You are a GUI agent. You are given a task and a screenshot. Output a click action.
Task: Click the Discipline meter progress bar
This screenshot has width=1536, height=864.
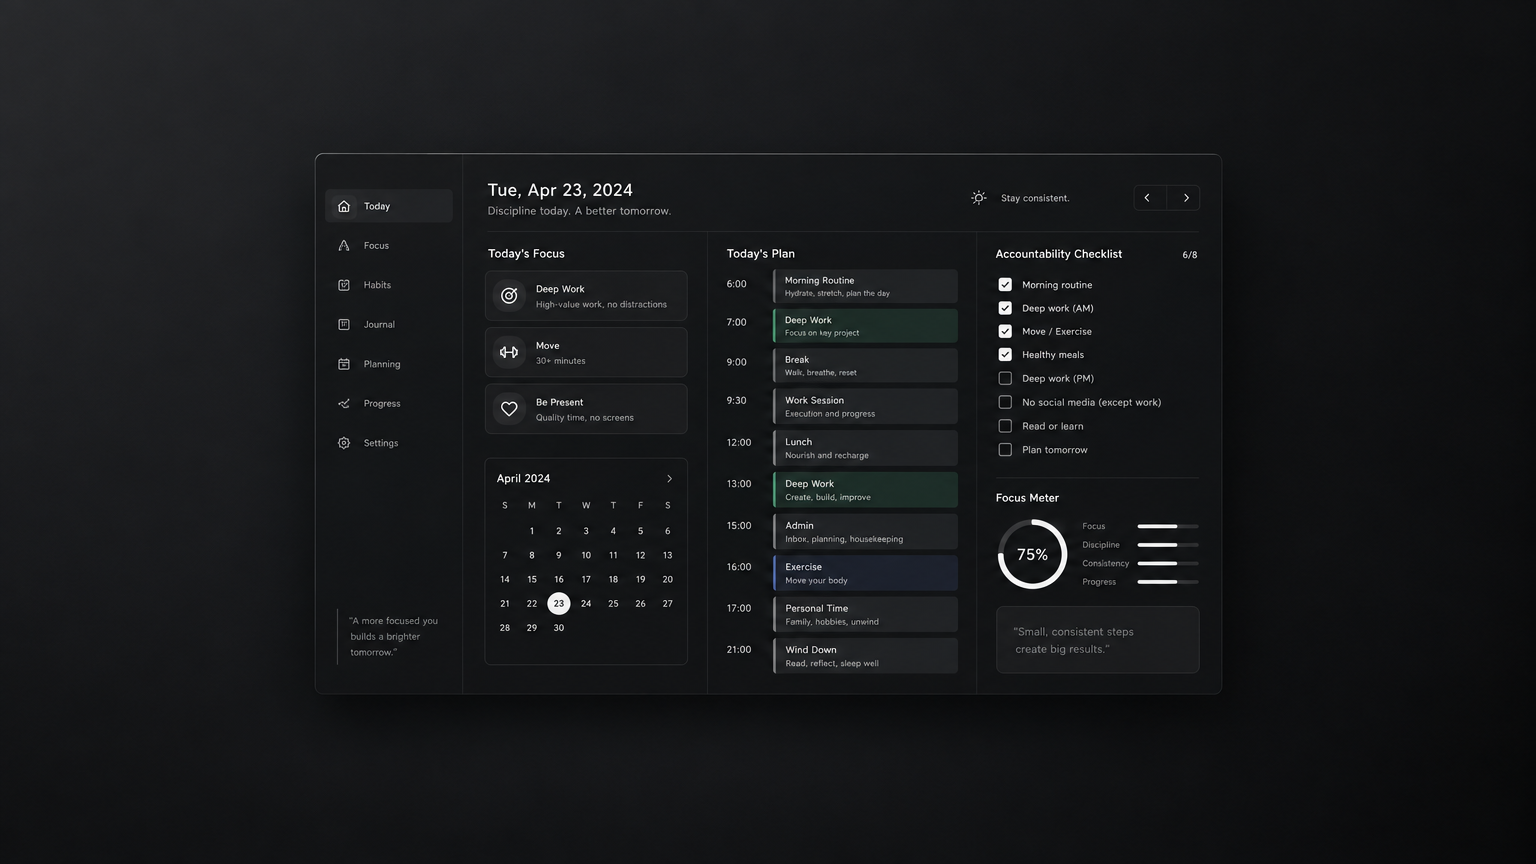(x=1168, y=545)
